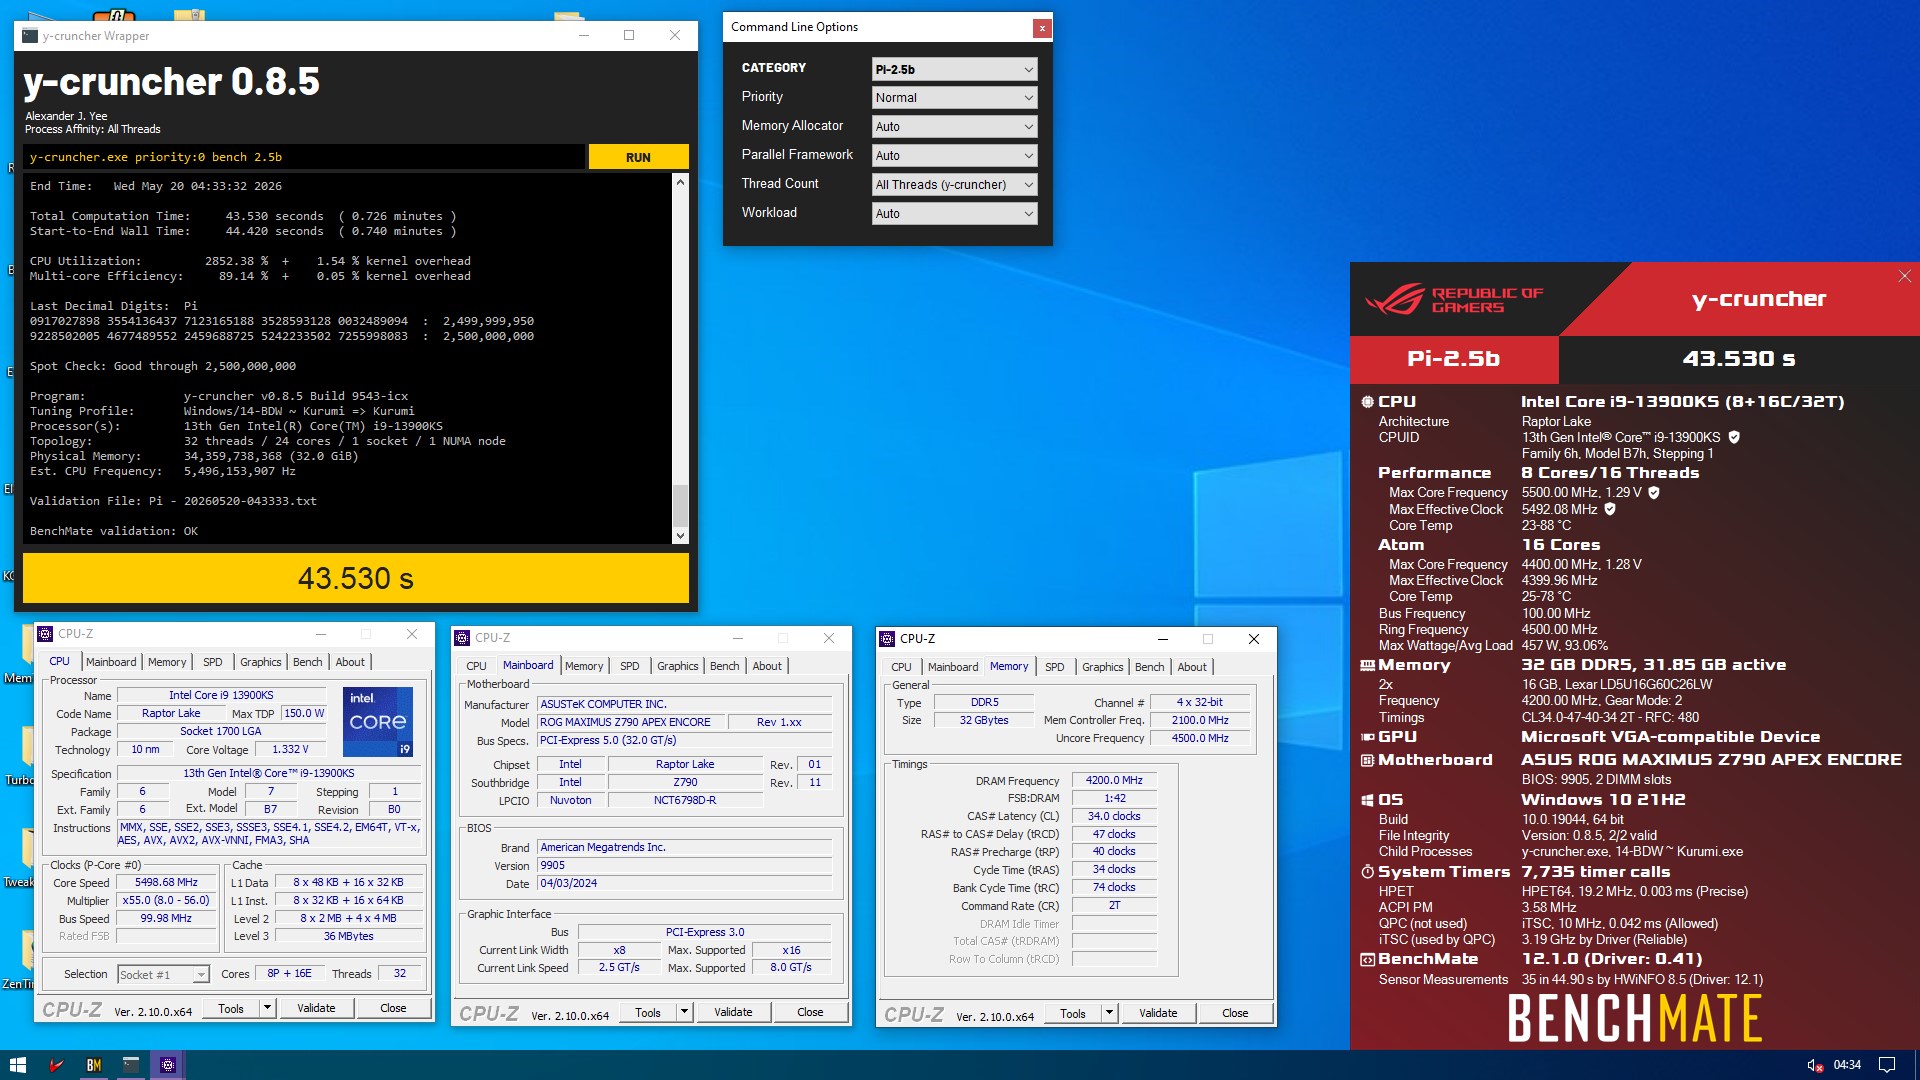Screen dimensions: 1920x1080
Task: Click the yellow 43.530 s result bar
Action: [x=356, y=578]
